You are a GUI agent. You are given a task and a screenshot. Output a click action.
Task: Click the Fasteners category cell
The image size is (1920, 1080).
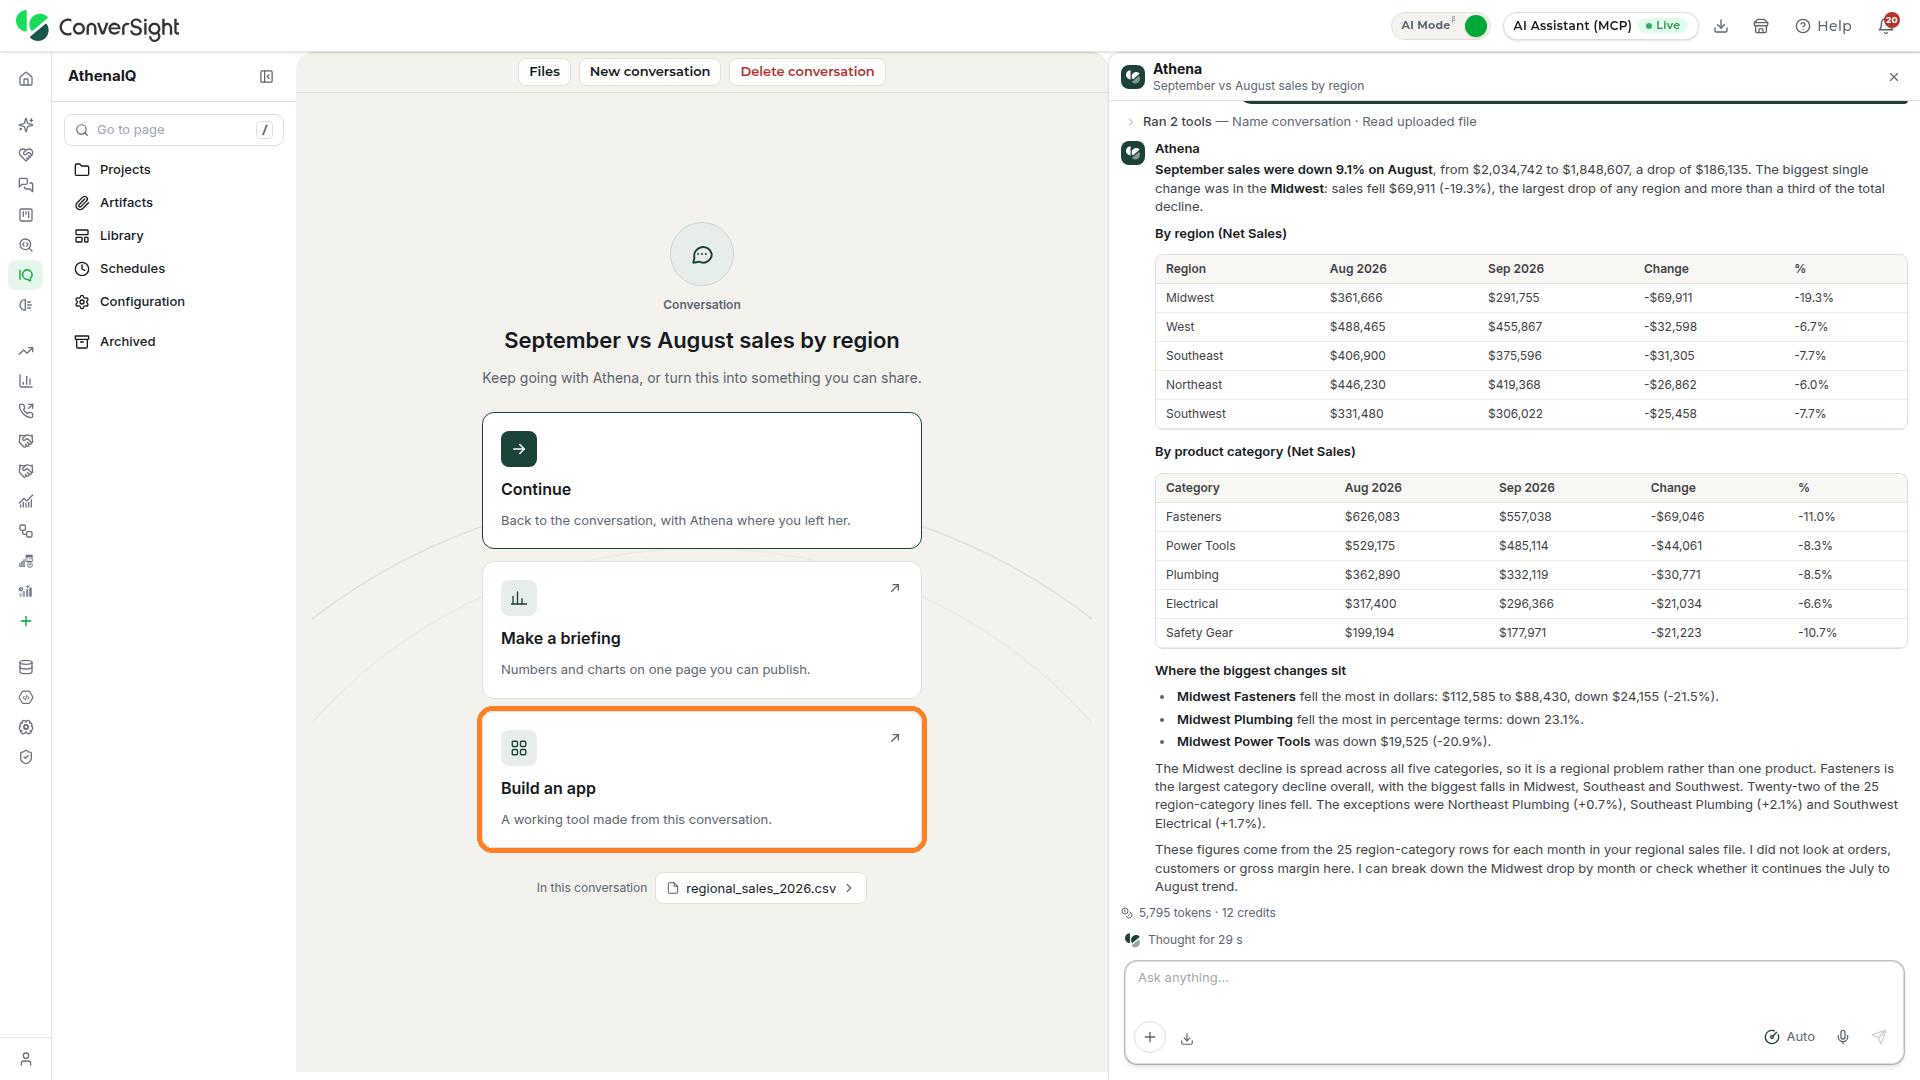(1193, 517)
